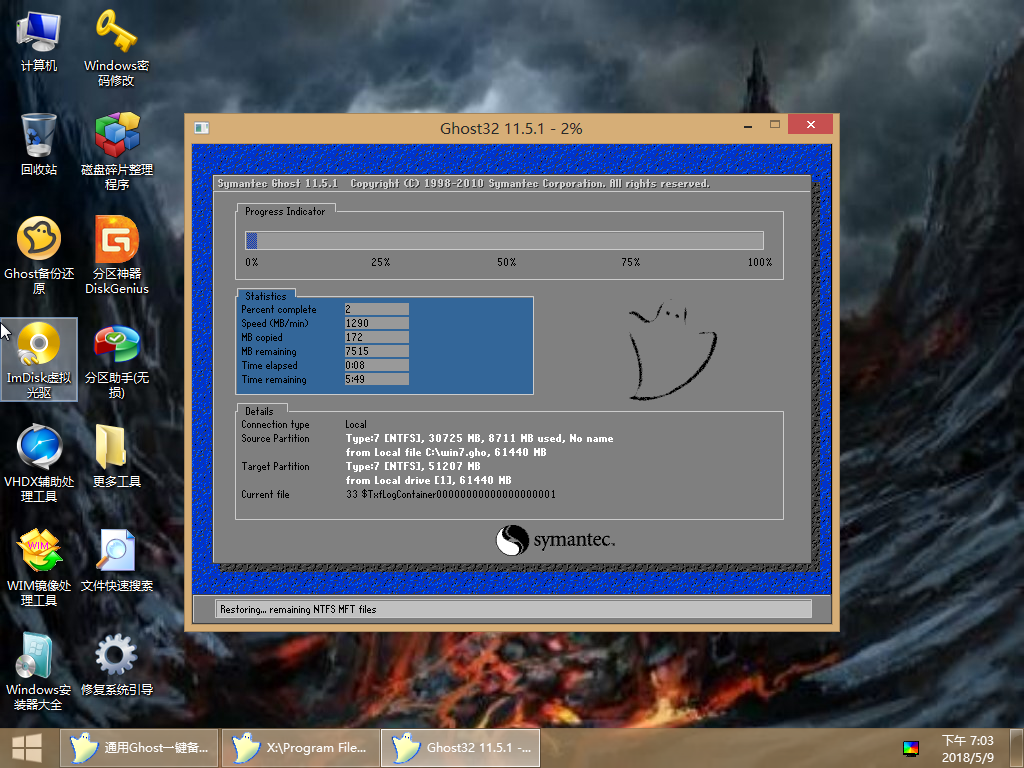Open the 更多工具 folder
This screenshot has height=768, width=1024.
pyautogui.click(x=116, y=456)
